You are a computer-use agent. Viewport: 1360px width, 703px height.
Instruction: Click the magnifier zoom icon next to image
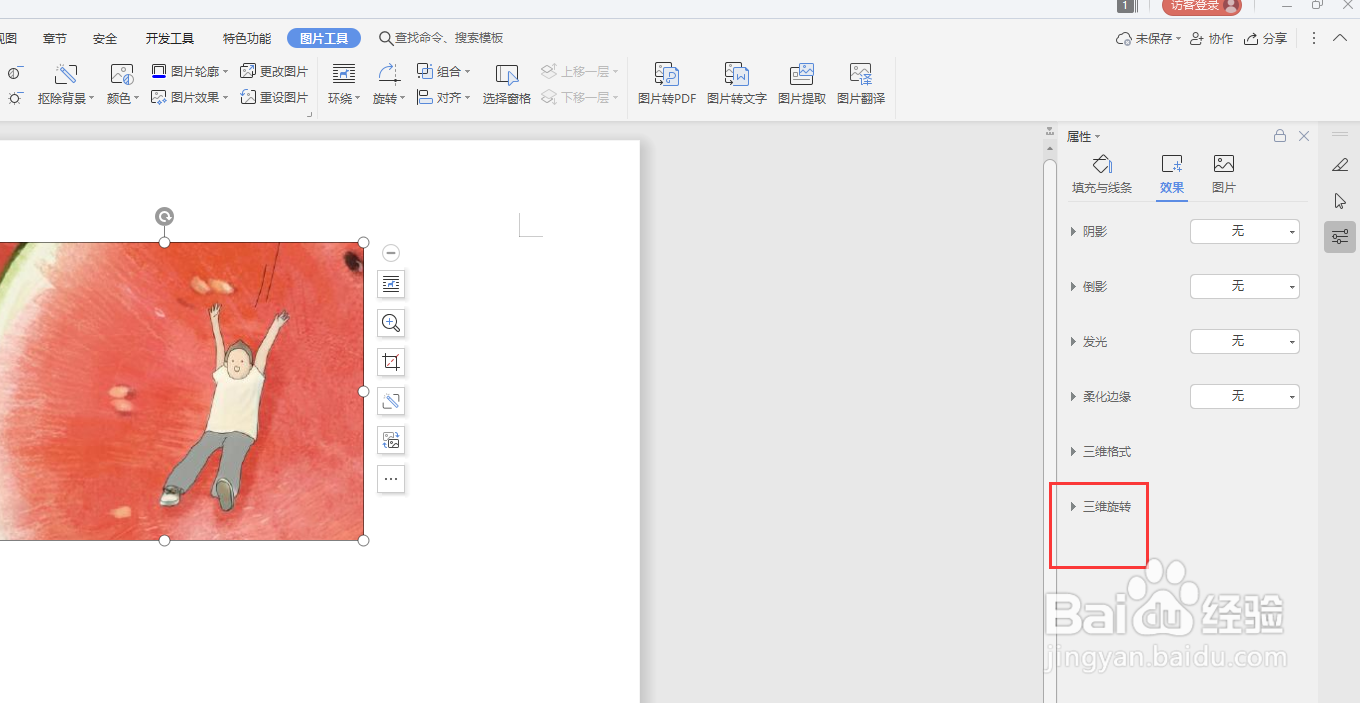[x=390, y=323]
